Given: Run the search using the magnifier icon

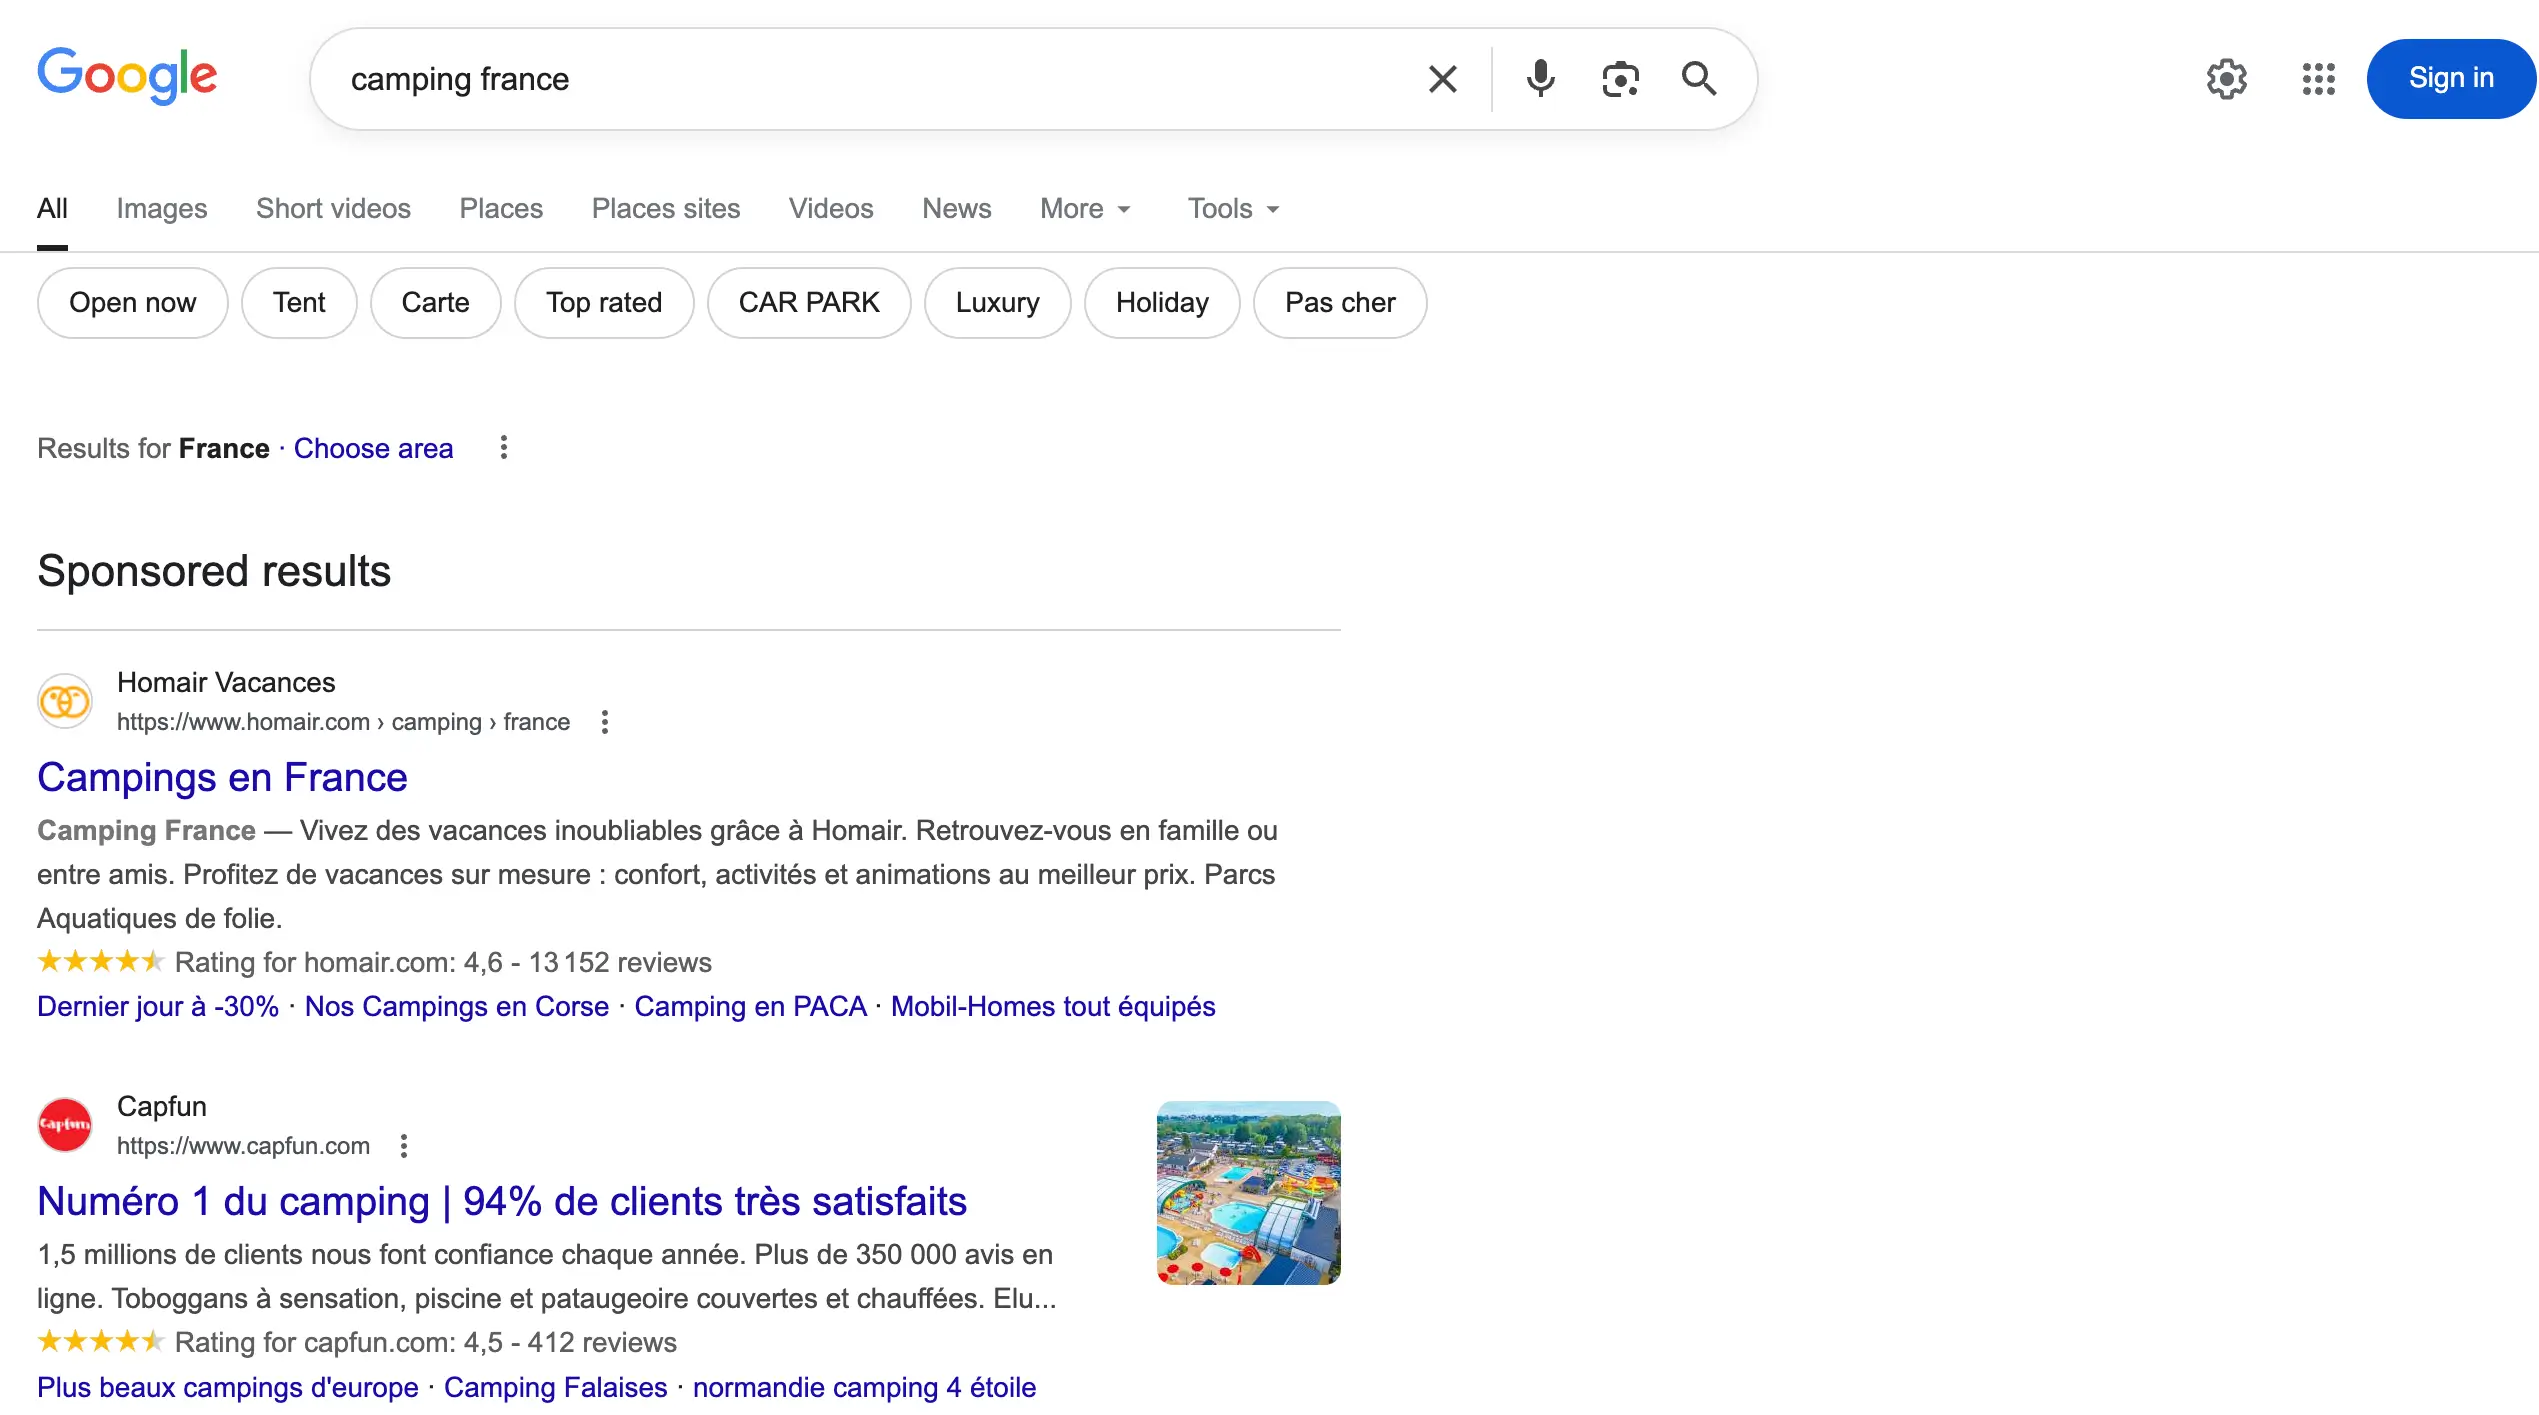Looking at the screenshot, I should pyautogui.click(x=1700, y=78).
